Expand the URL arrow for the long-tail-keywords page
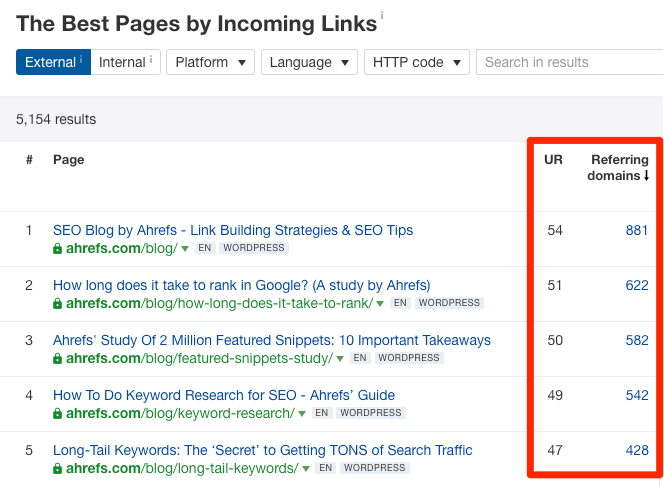 click(x=305, y=469)
